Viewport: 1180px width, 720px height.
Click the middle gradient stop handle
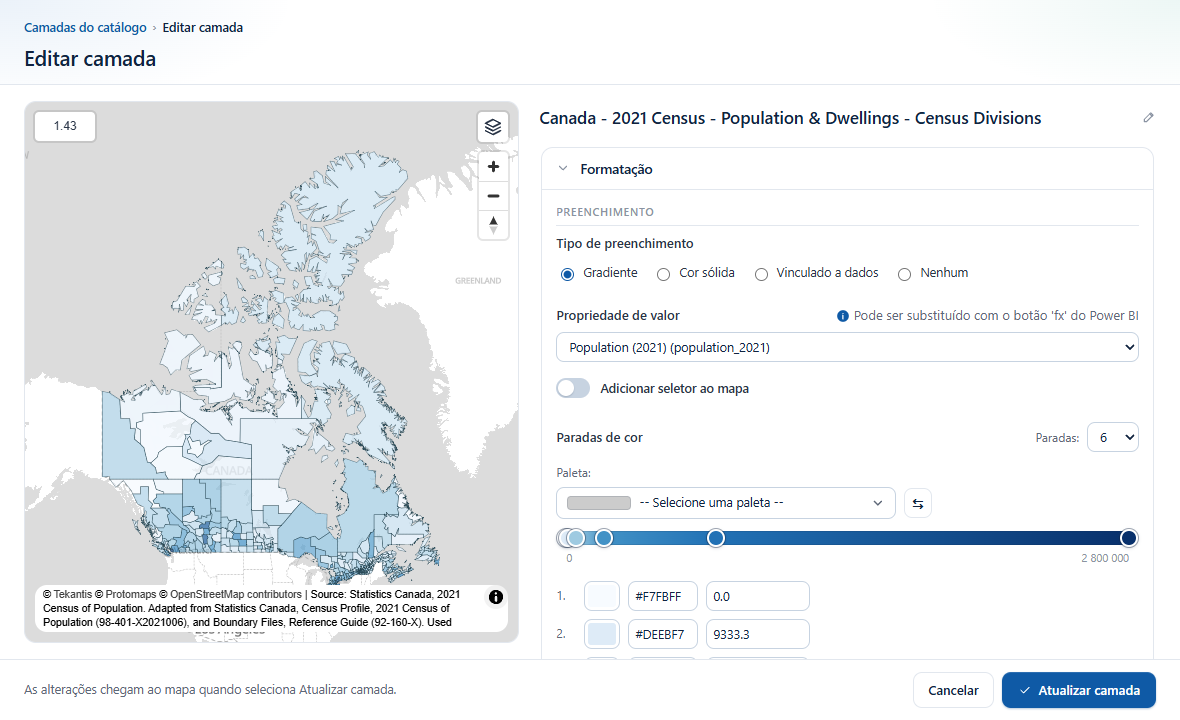pyautogui.click(x=716, y=538)
